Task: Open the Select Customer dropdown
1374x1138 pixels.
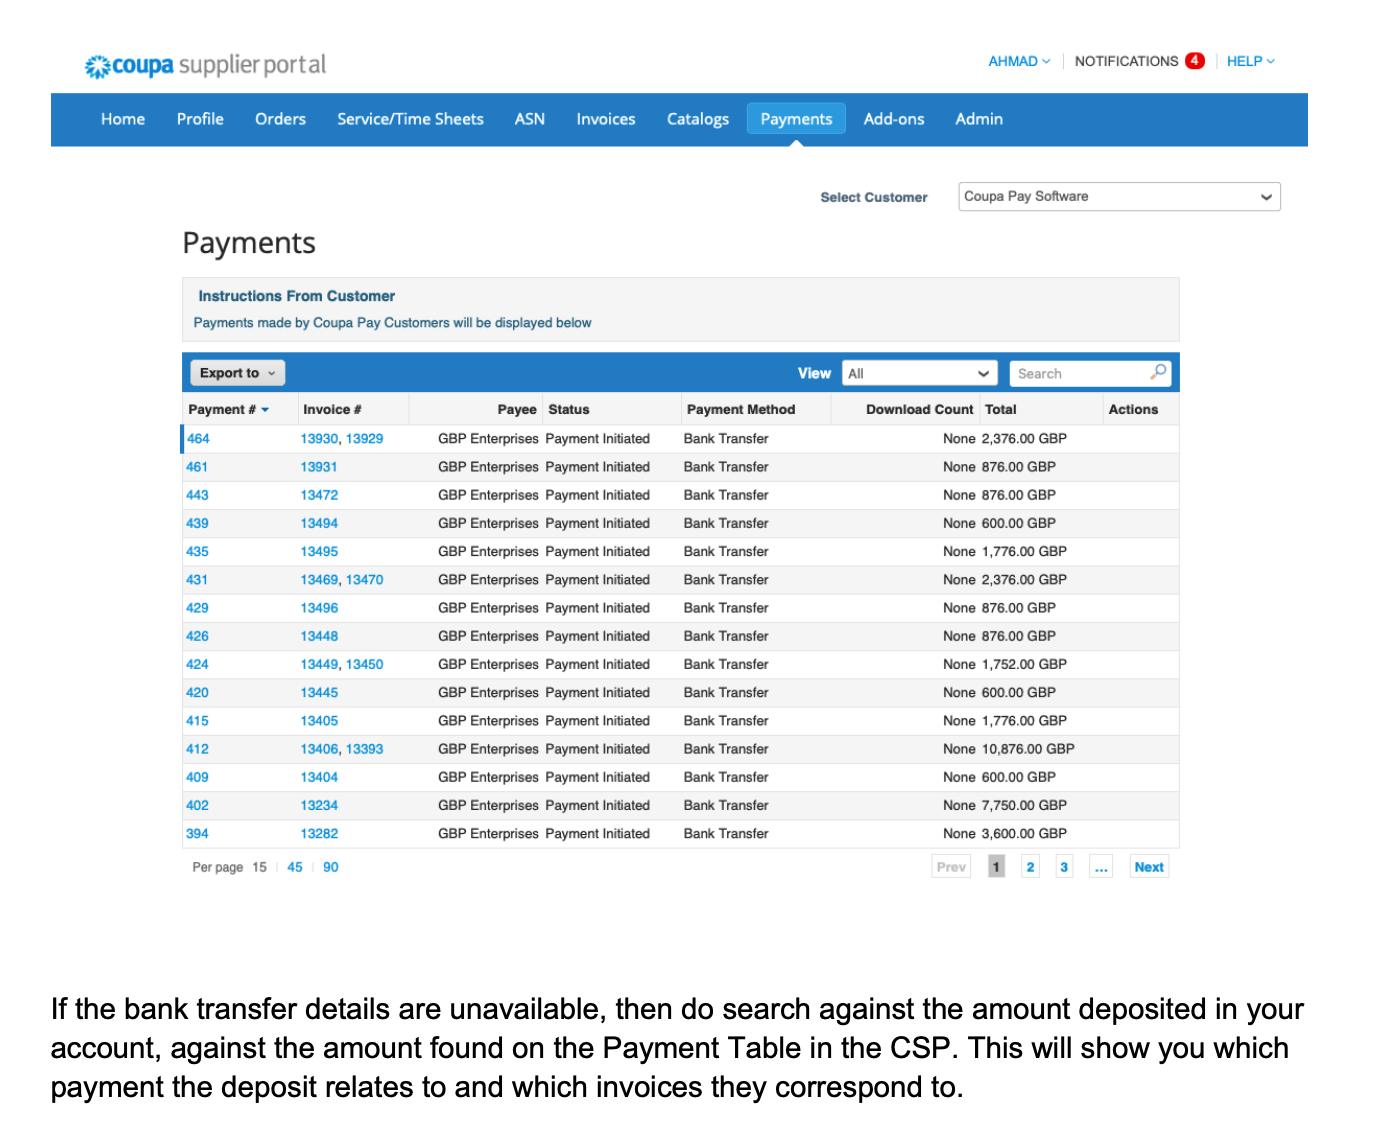Action: click(x=1119, y=196)
